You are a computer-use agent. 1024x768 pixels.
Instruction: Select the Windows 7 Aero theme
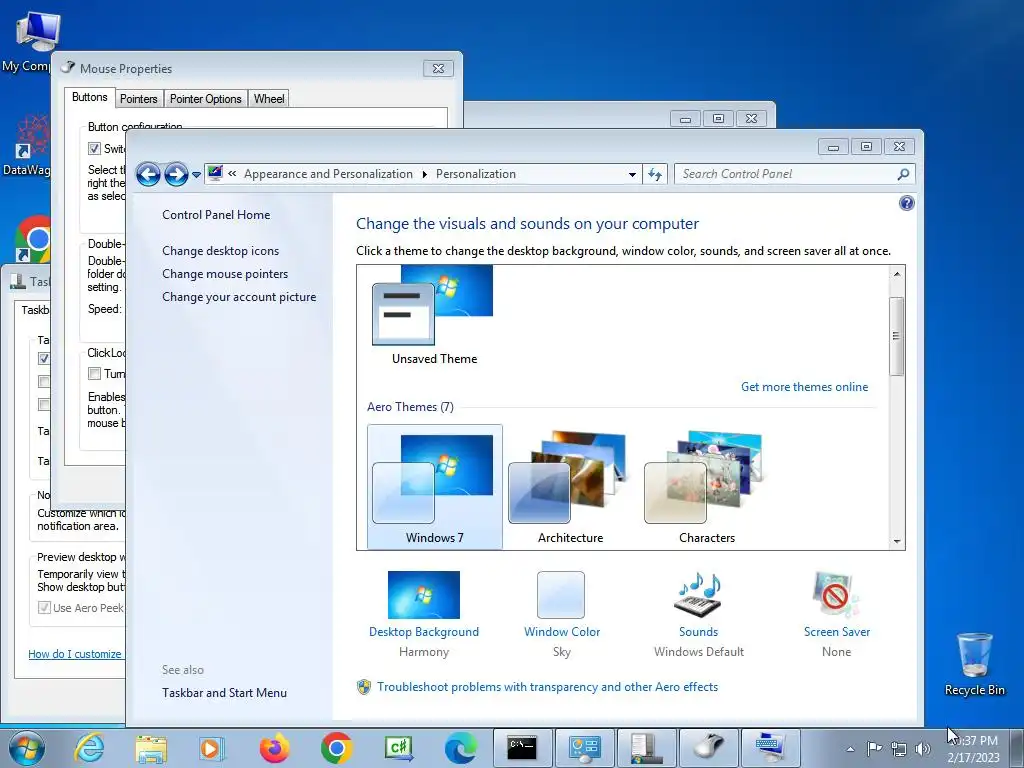(434, 487)
